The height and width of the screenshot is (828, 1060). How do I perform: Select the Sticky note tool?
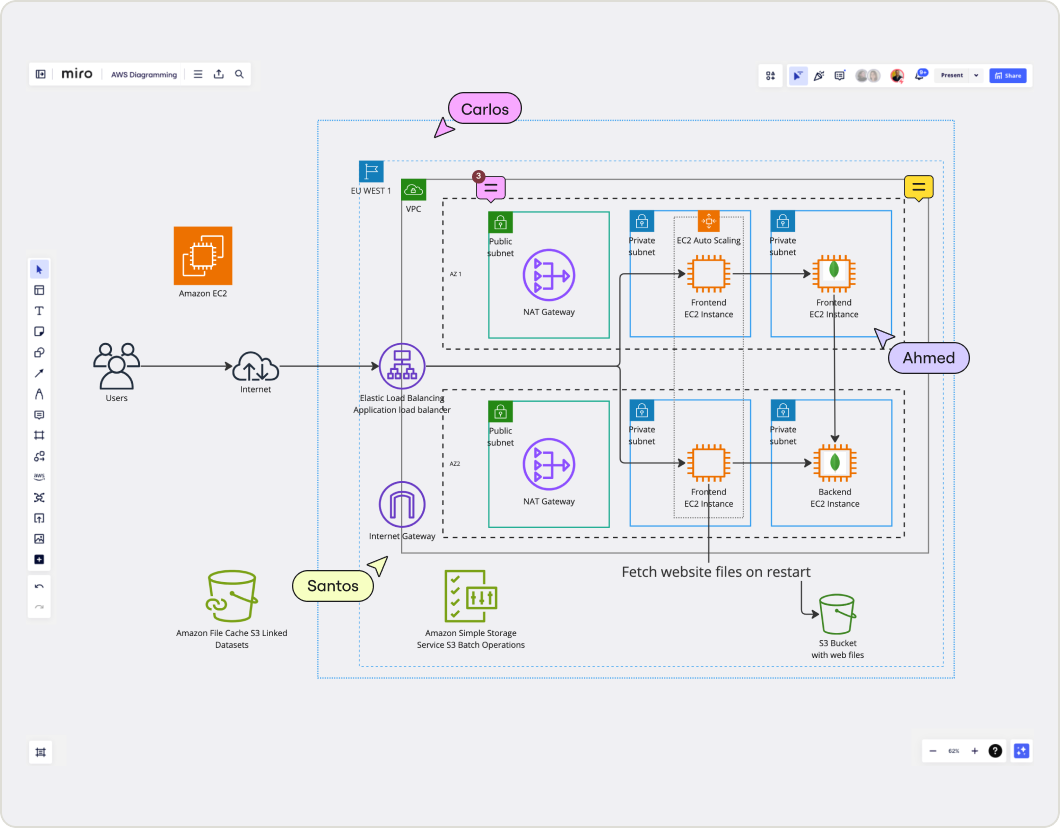tap(39, 331)
